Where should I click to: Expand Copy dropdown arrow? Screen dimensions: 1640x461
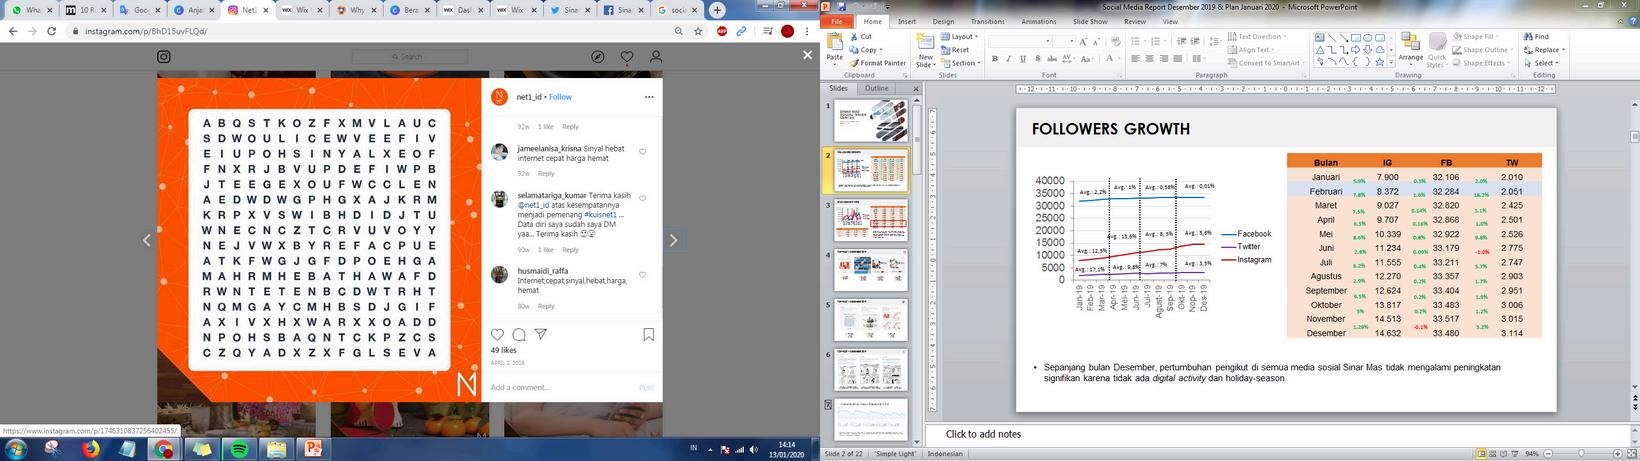click(x=880, y=50)
